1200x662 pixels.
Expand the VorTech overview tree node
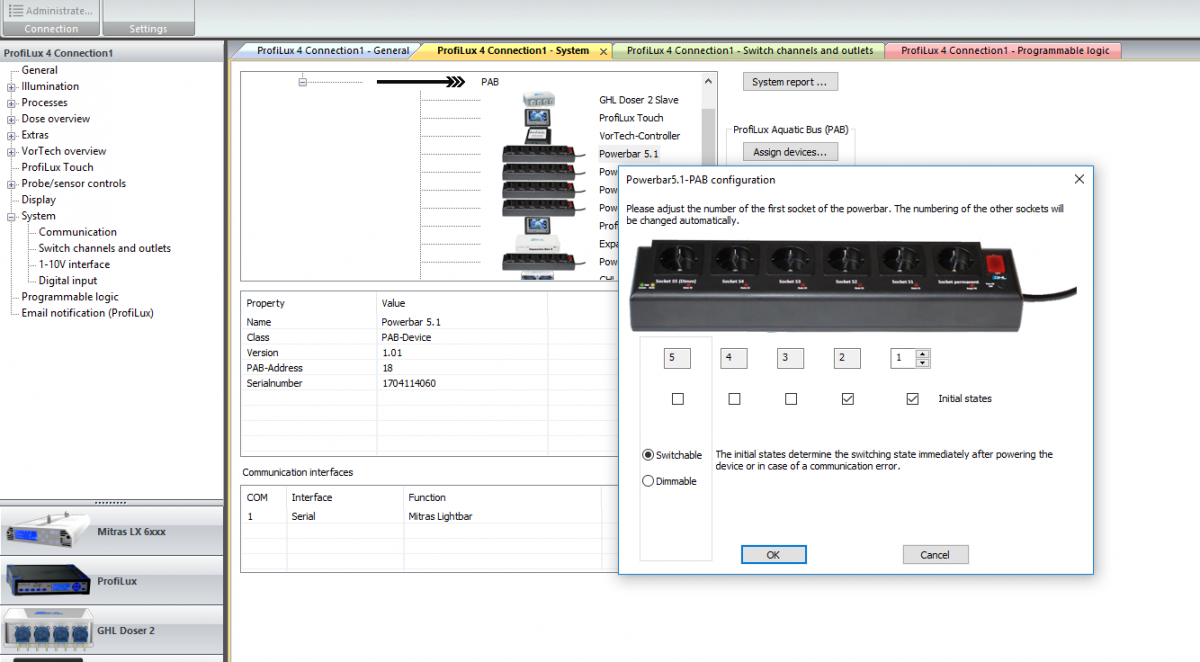point(11,151)
